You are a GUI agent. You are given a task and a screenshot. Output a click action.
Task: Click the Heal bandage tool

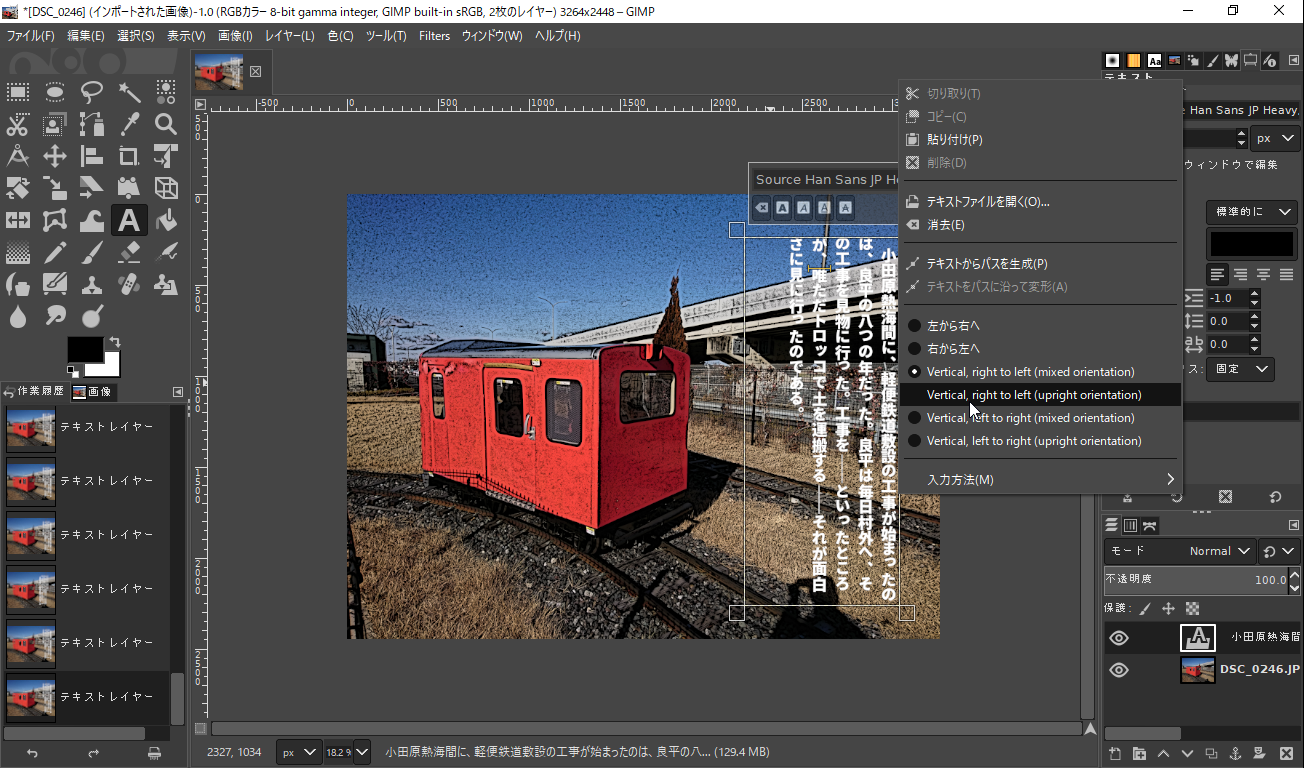point(129,285)
